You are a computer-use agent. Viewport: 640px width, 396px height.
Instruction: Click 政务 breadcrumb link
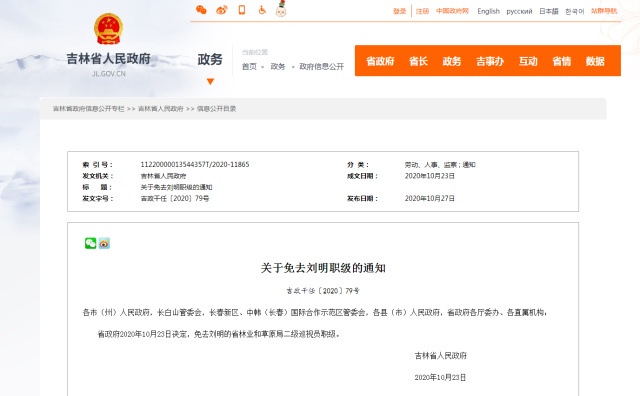(278, 67)
